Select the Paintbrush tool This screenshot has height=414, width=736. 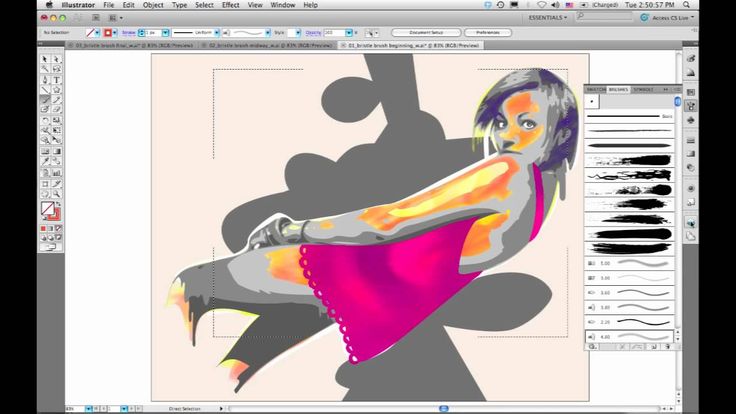click(x=45, y=100)
